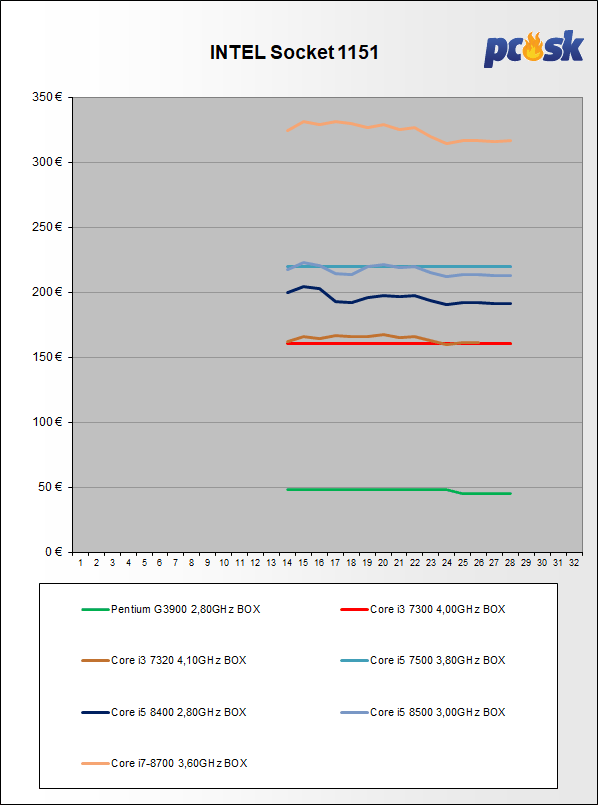Click the 250 € y-axis label

[49, 227]
